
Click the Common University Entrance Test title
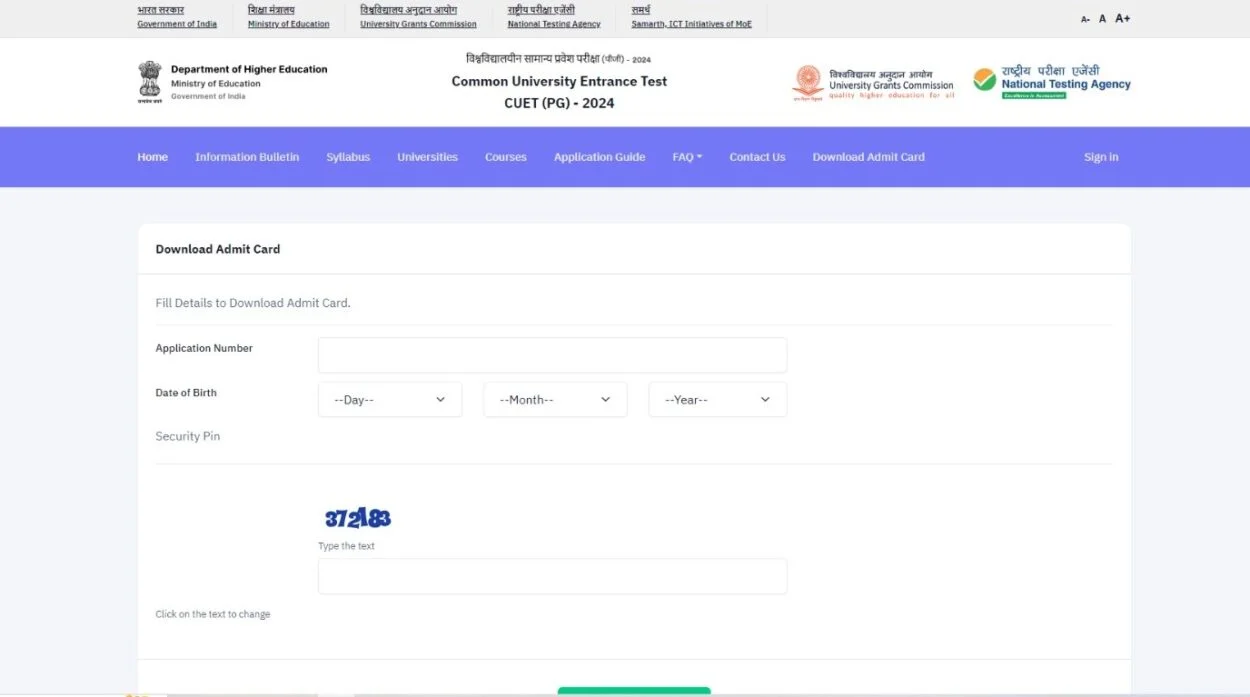(x=559, y=81)
